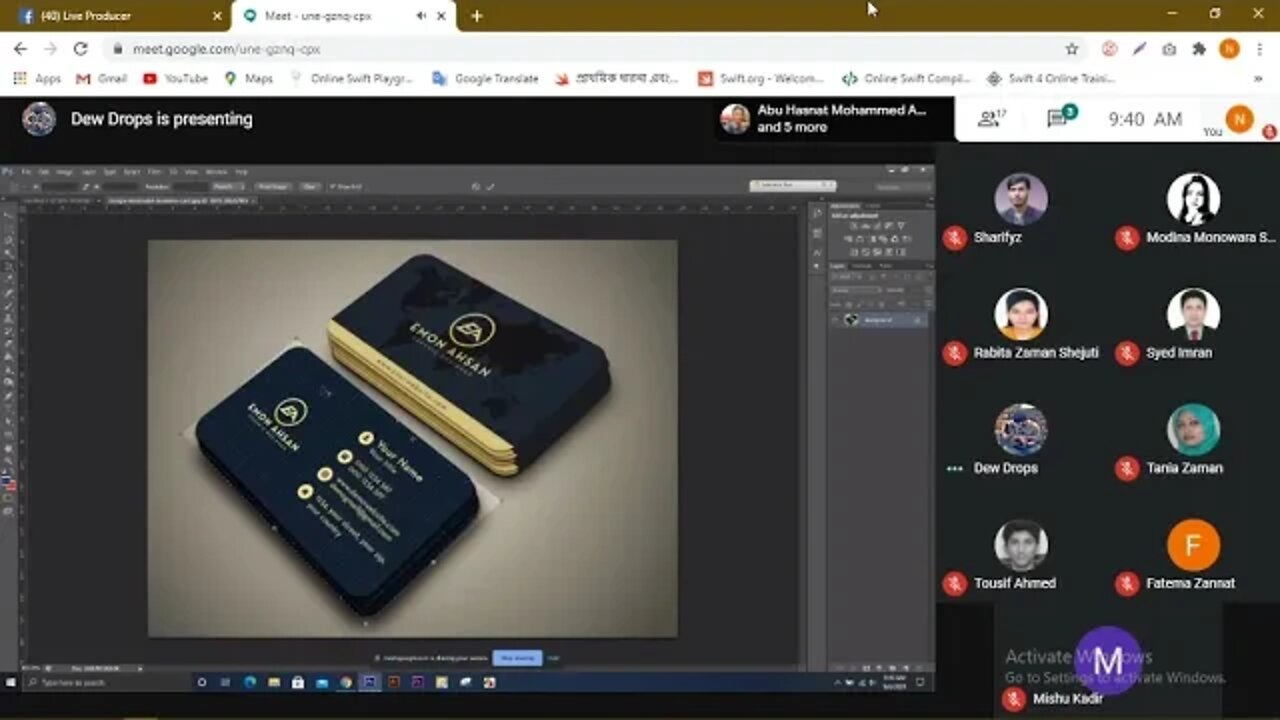
Task: Open the layer filter Kind dropdown
Action: click(x=844, y=276)
